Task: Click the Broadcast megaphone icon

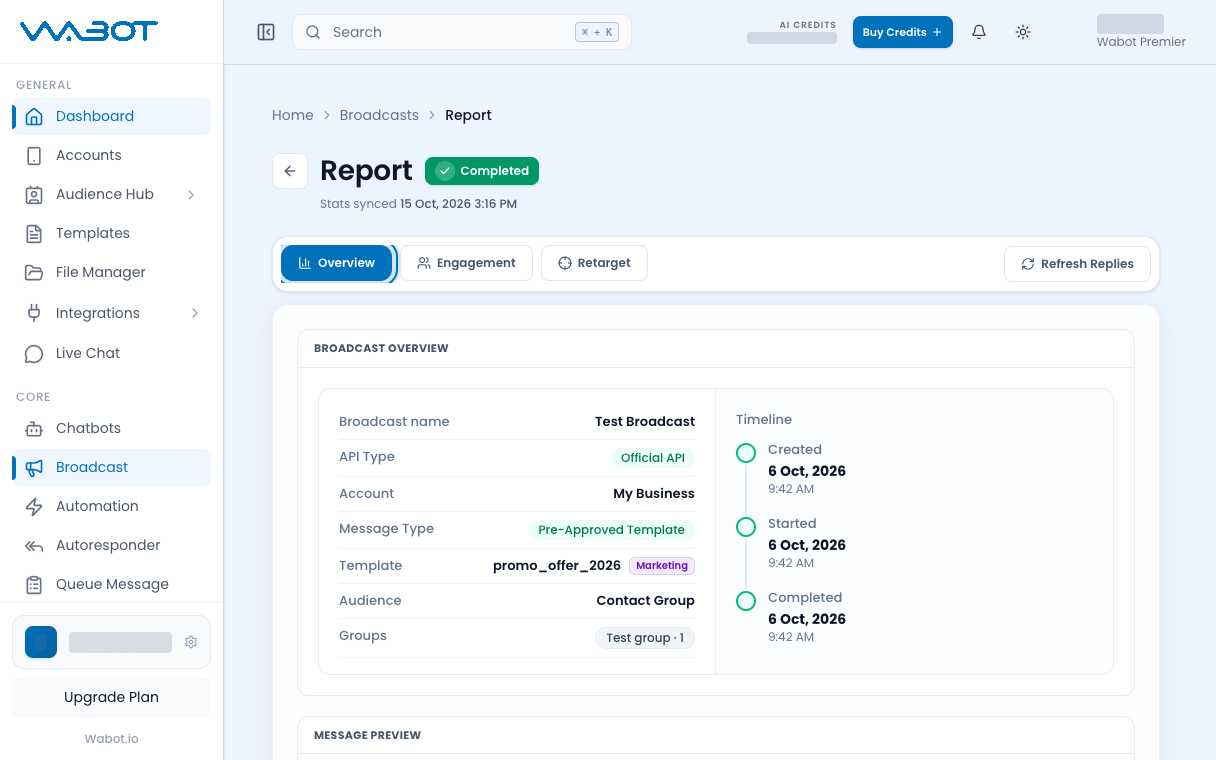Action: coord(34,467)
